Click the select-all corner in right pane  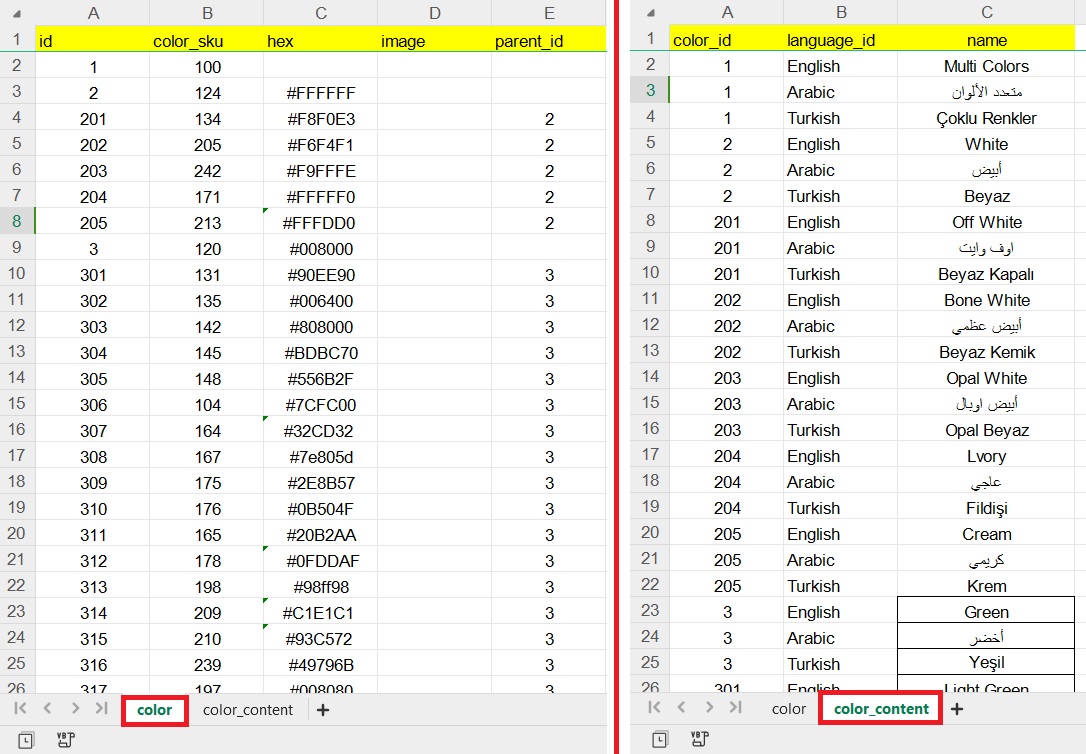point(650,12)
